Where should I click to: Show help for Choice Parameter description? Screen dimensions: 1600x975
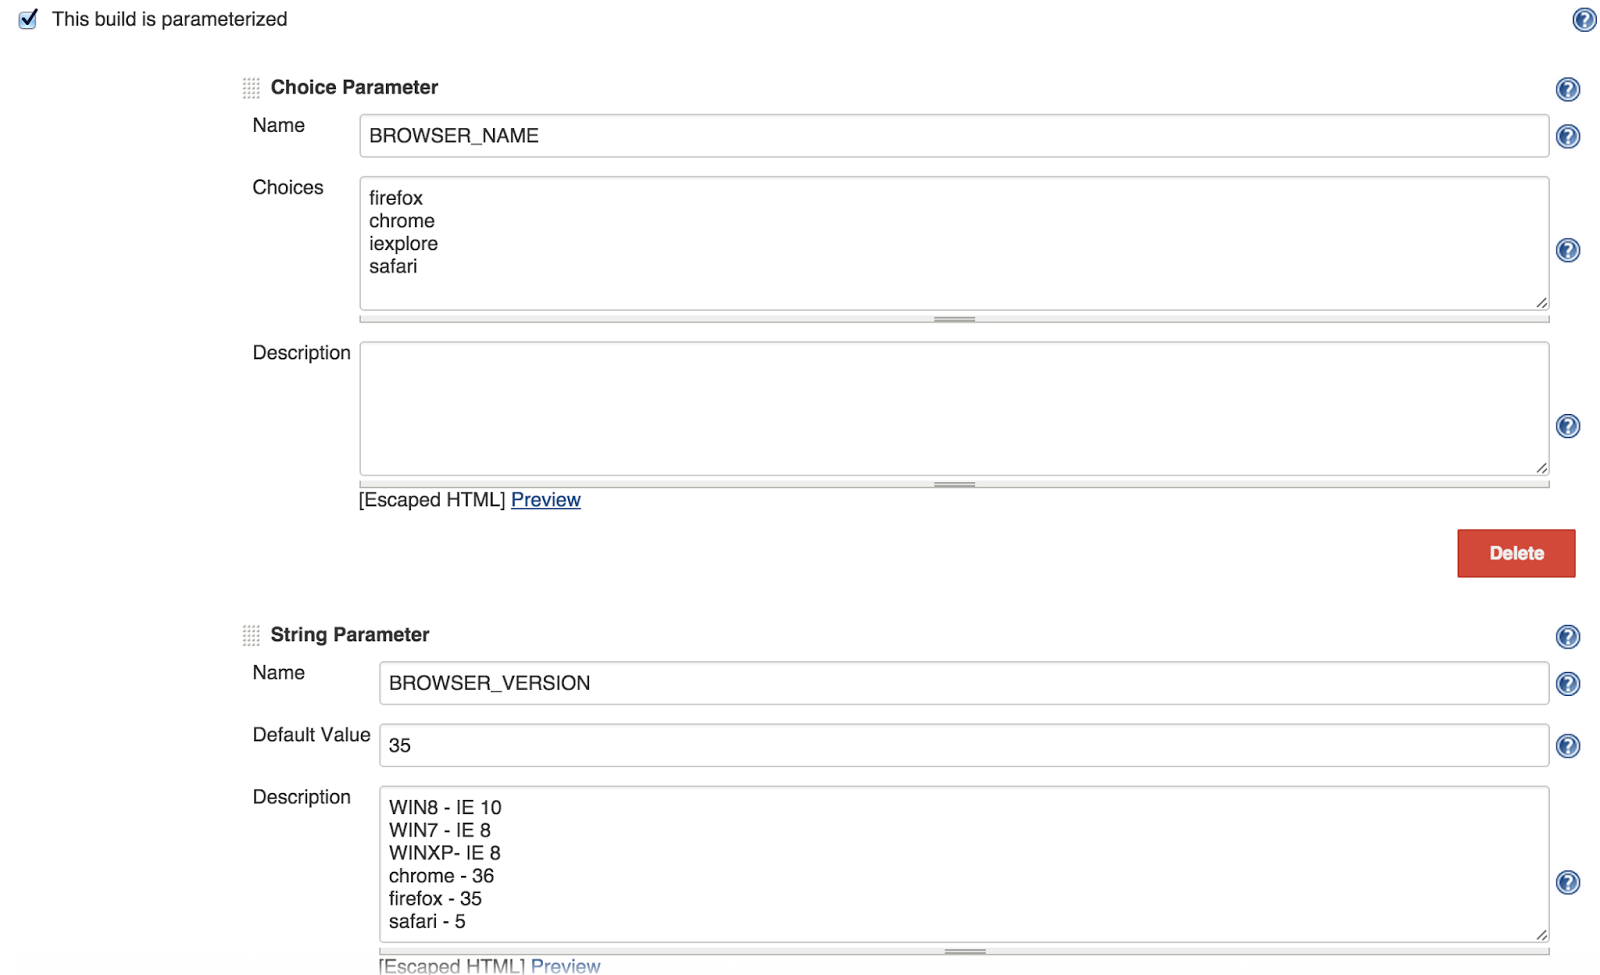(x=1568, y=426)
